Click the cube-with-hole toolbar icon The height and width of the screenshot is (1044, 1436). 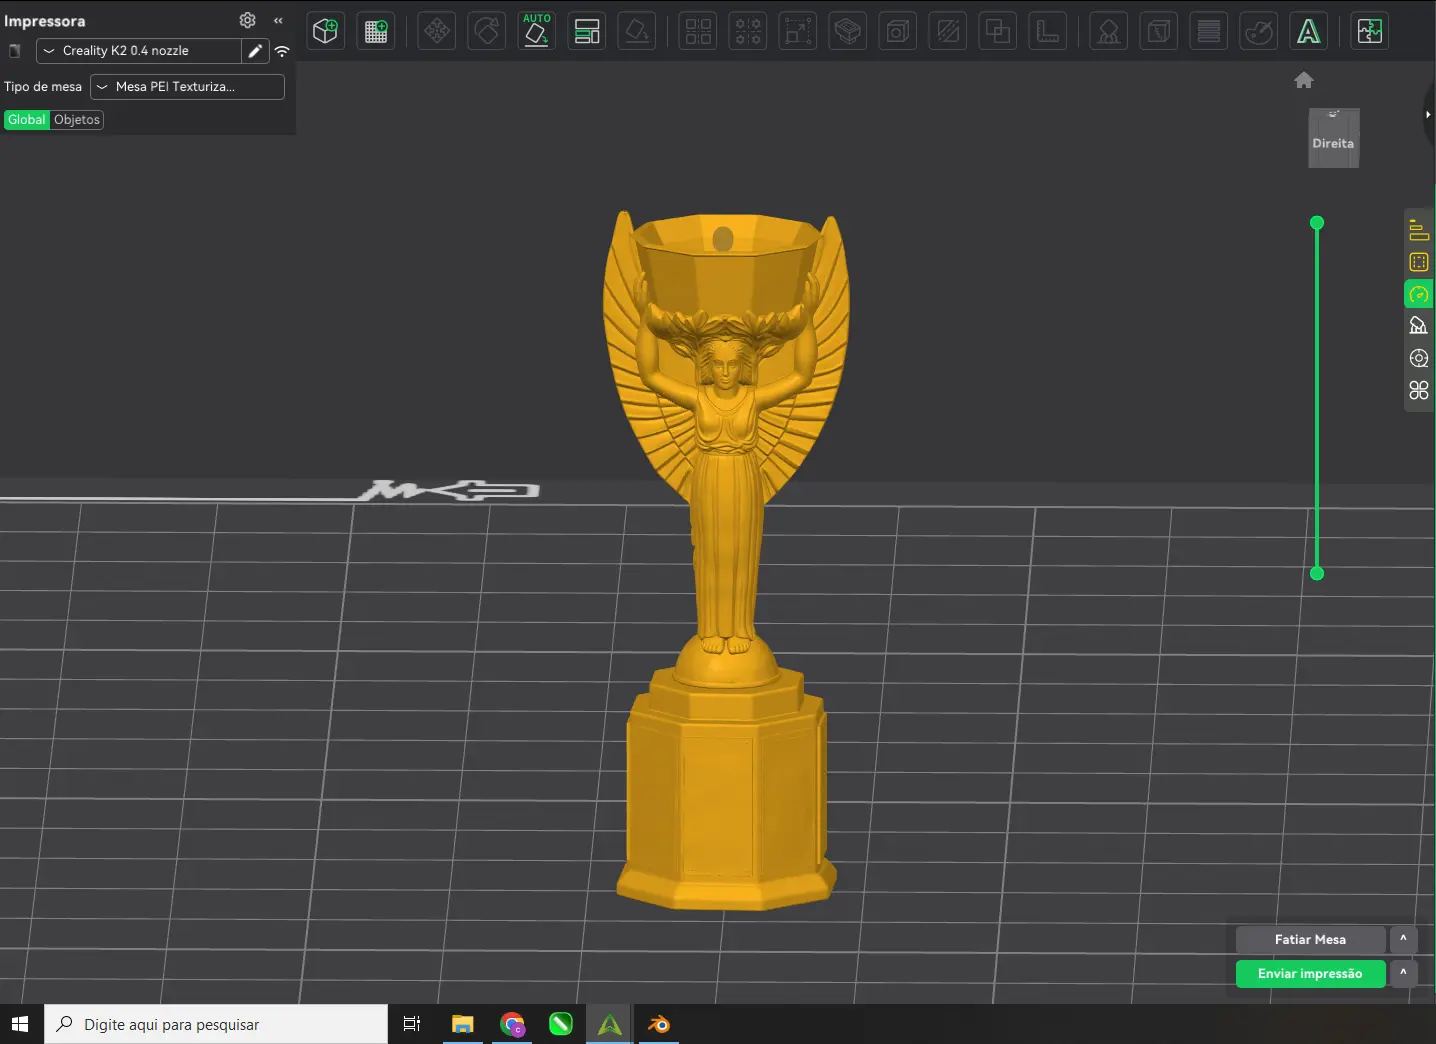click(x=898, y=31)
